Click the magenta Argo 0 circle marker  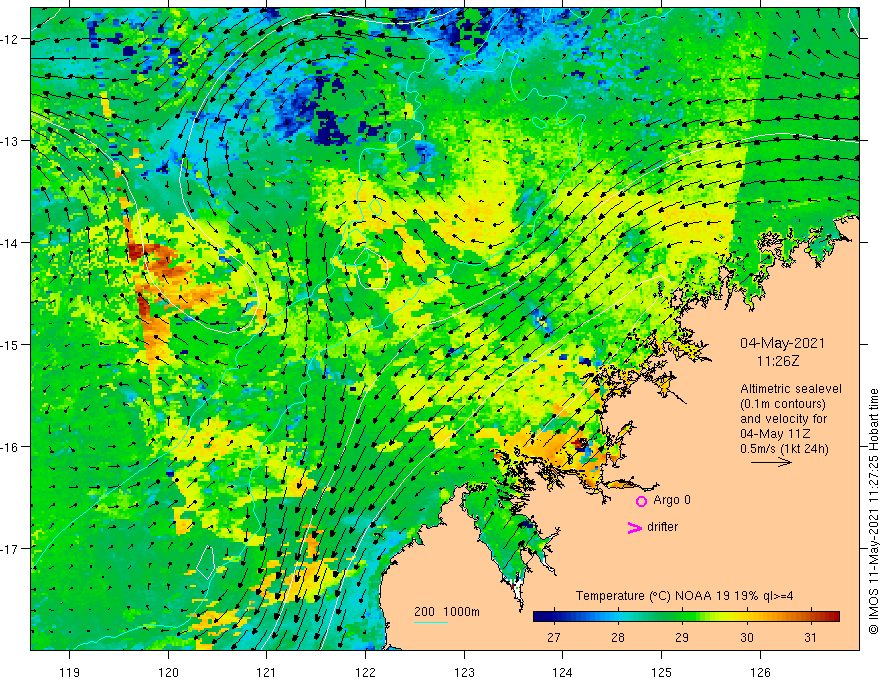[x=641, y=501]
